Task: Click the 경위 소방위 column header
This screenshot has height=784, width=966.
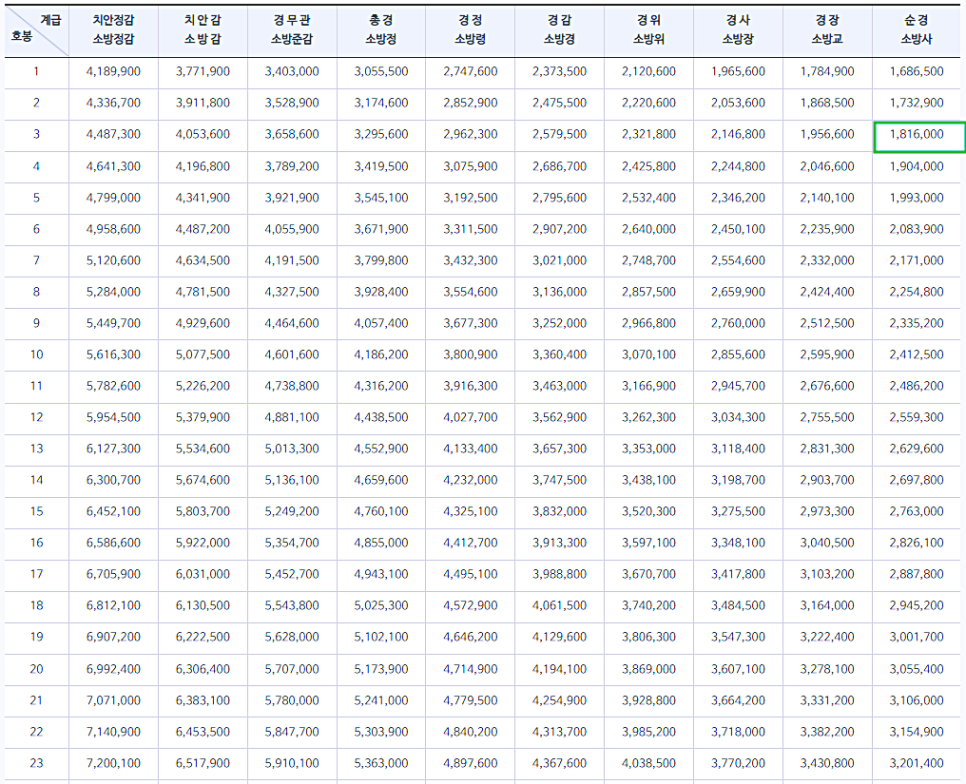Action: coord(649,30)
